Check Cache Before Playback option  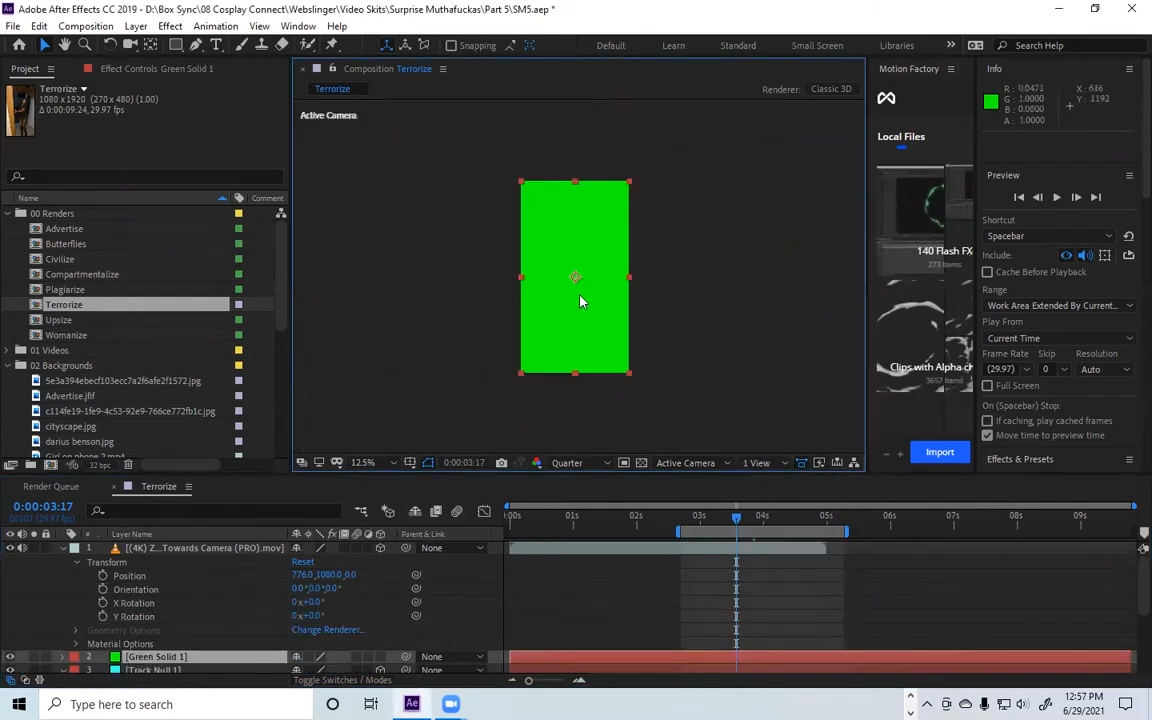pos(988,272)
